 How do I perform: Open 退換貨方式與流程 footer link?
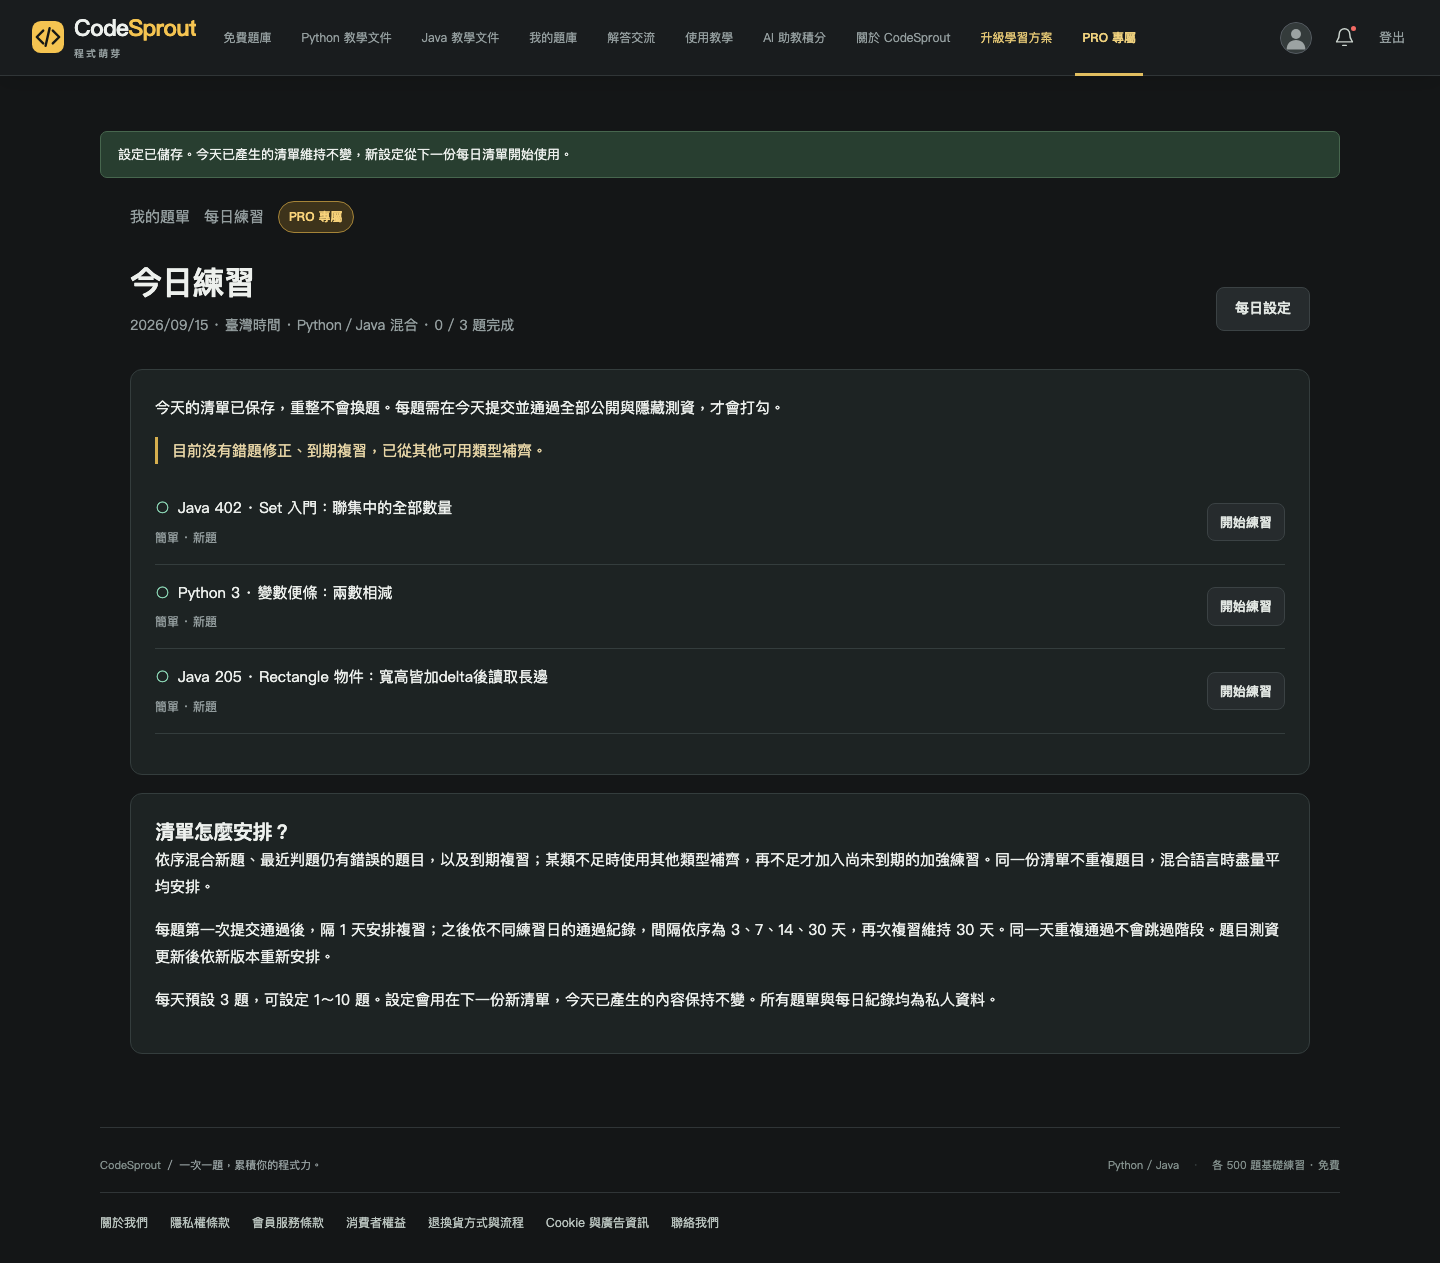[476, 1223]
